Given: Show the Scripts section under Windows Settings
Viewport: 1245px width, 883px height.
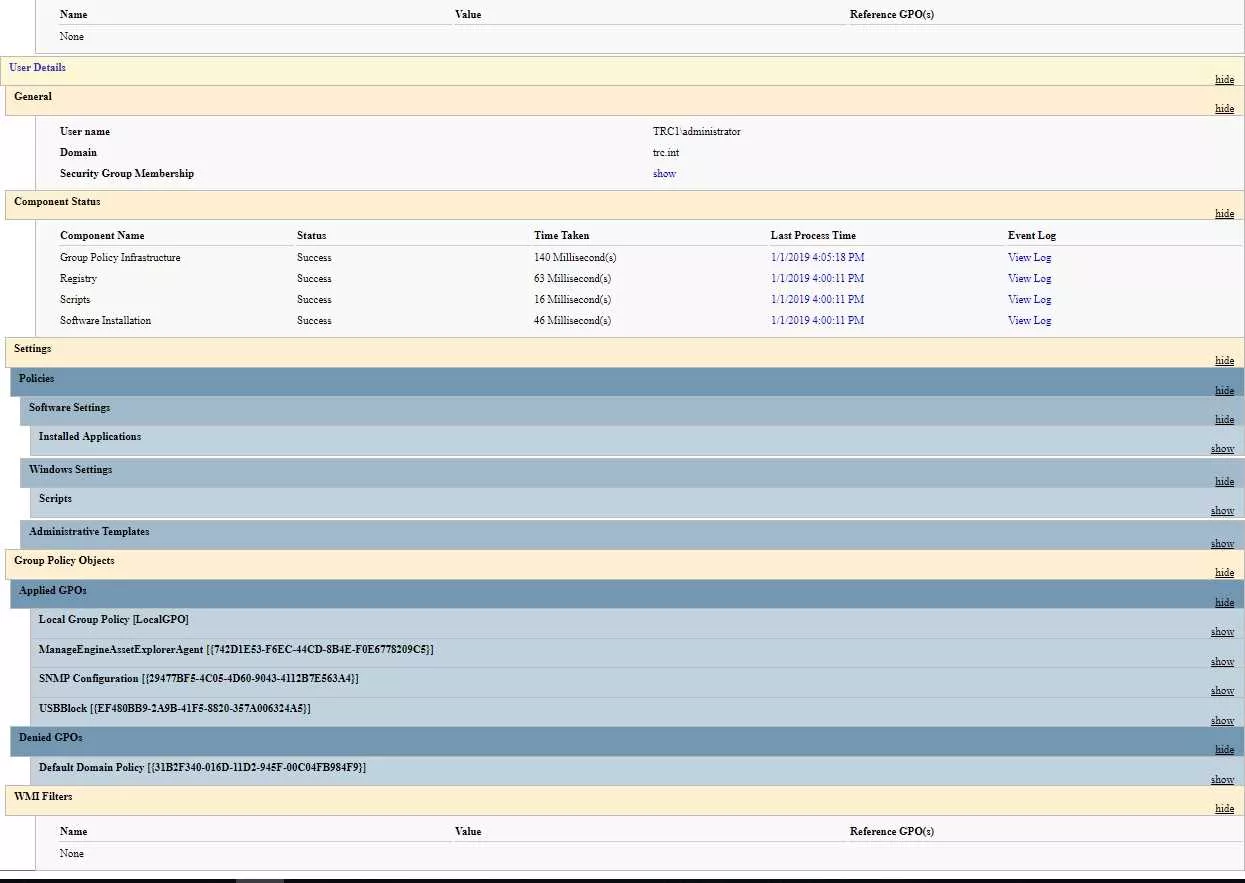Looking at the screenshot, I should (1222, 511).
